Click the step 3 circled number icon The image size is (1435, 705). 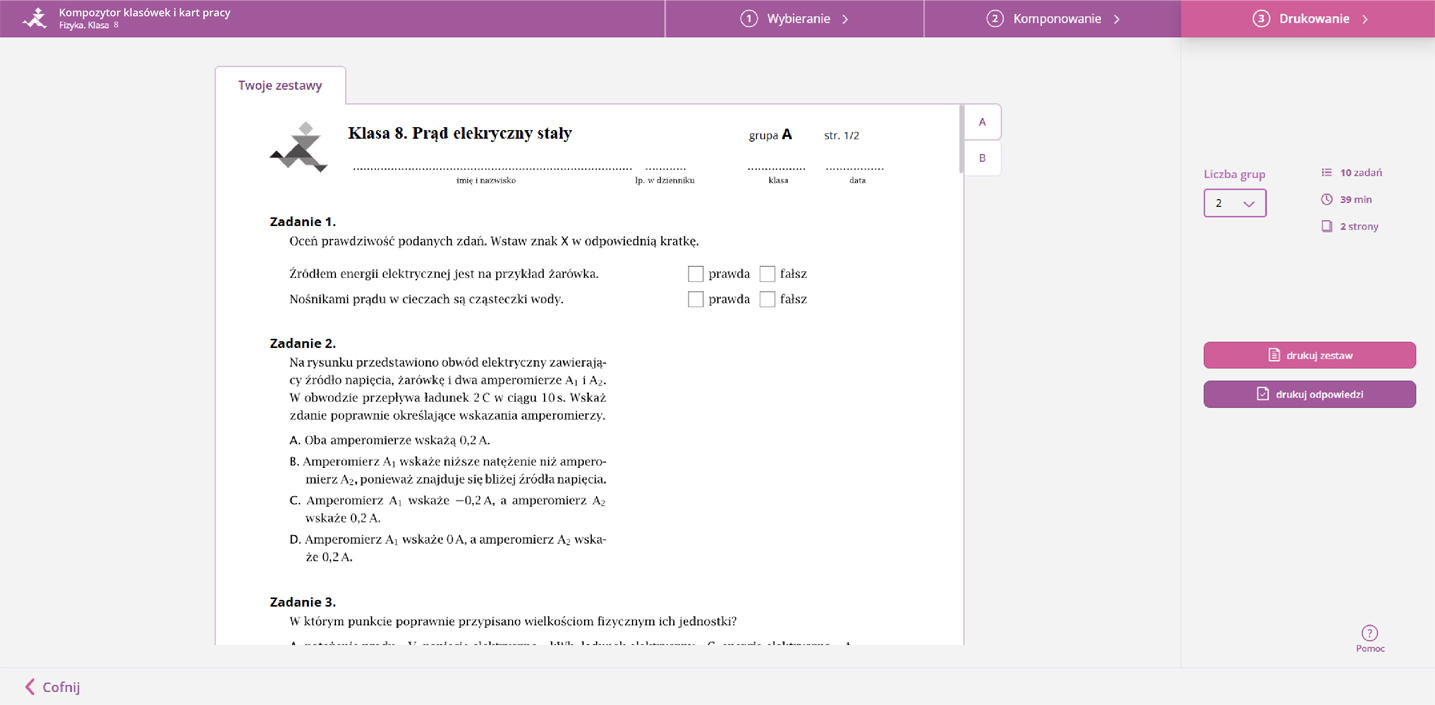pyautogui.click(x=1261, y=19)
